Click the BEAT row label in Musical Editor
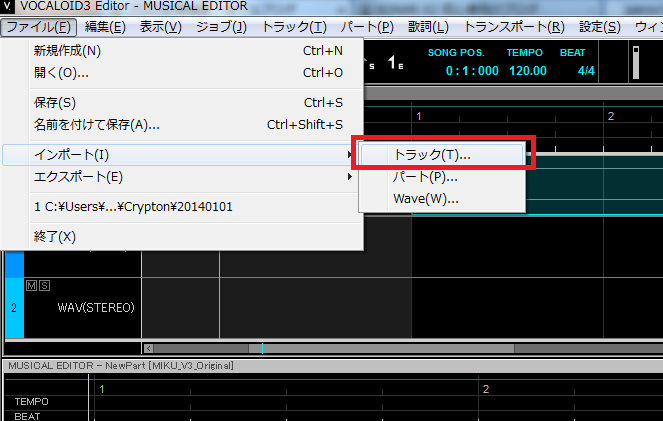The image size is (663, 421). tap(27, 416)
